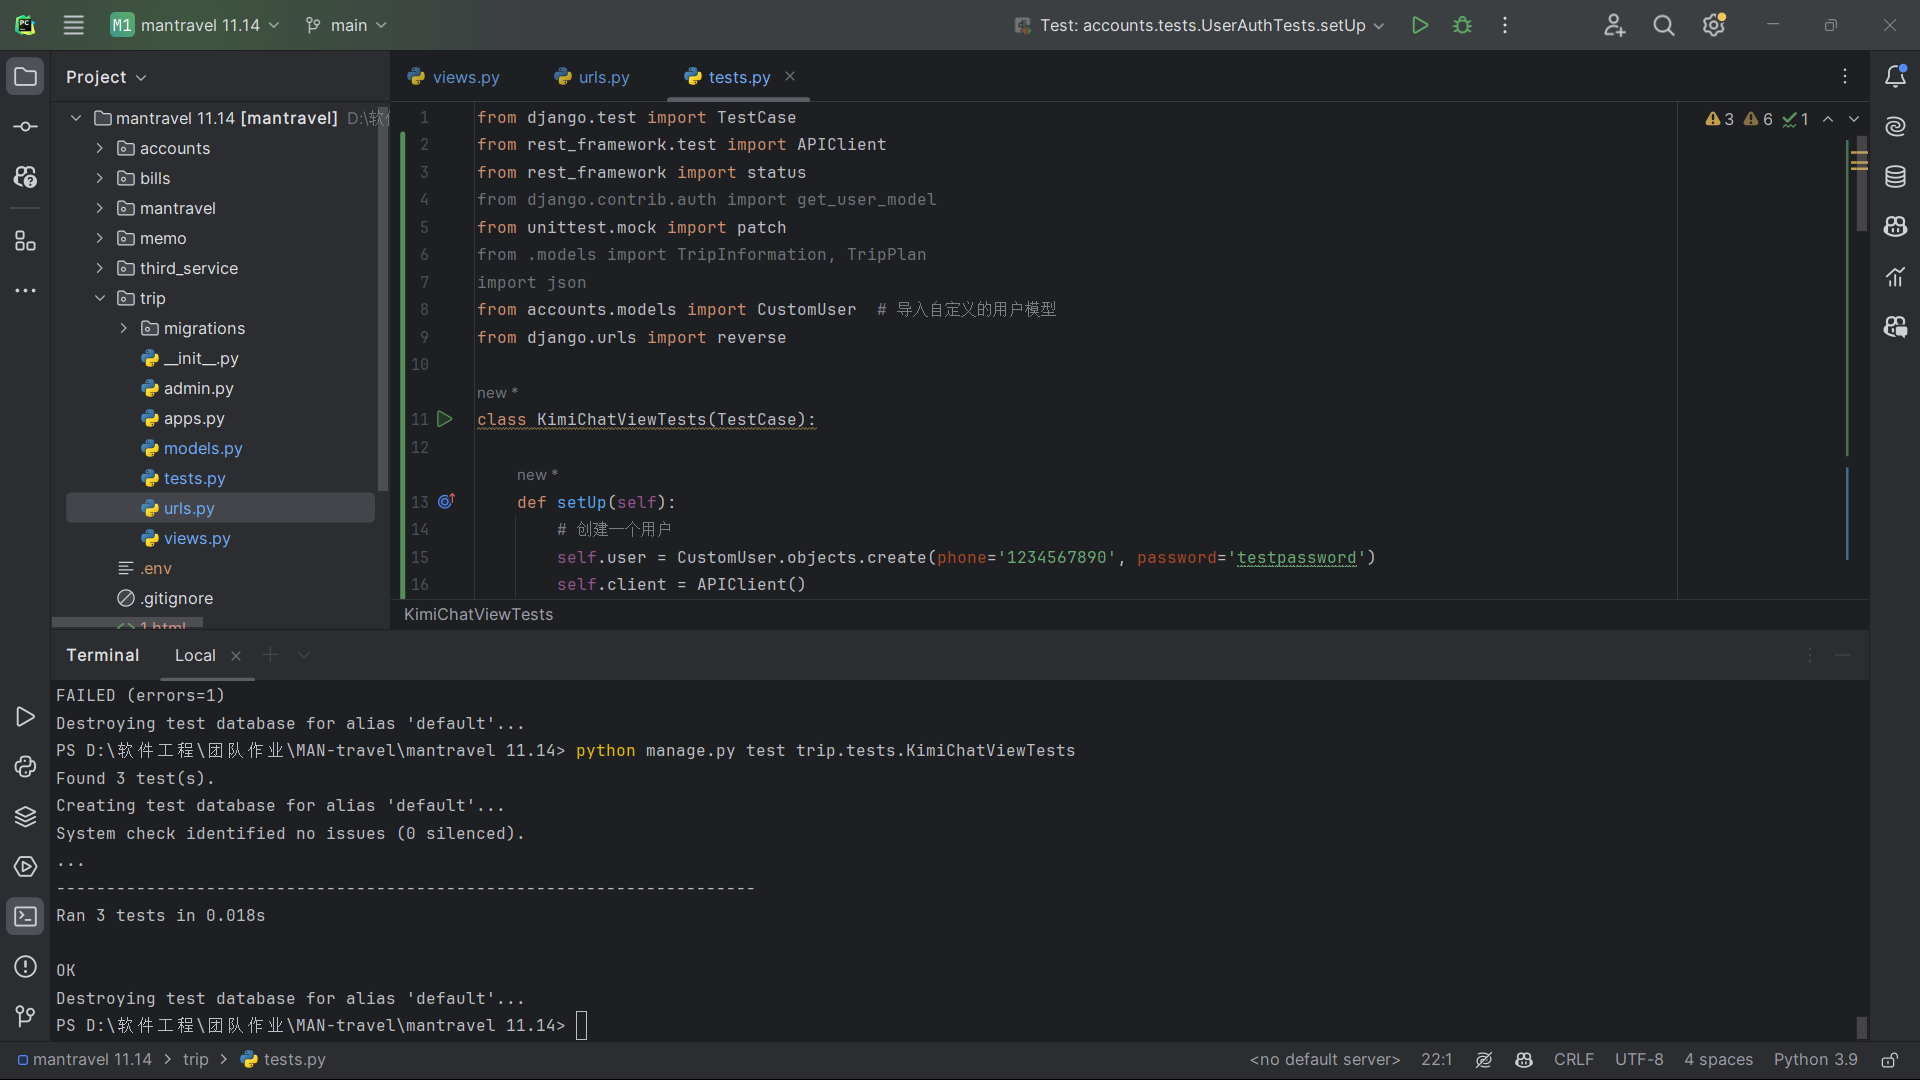The image size is (1920, 1080).
Task: Run the current test configuration
Action: pos(1419,25)
